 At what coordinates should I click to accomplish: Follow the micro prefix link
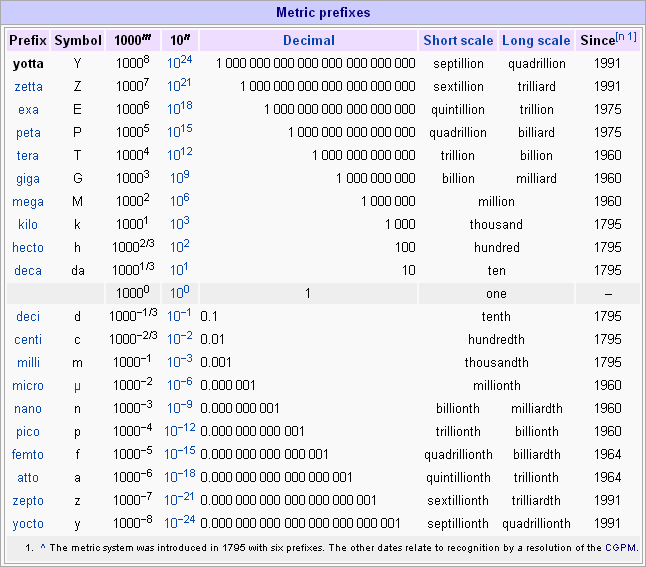28,386
